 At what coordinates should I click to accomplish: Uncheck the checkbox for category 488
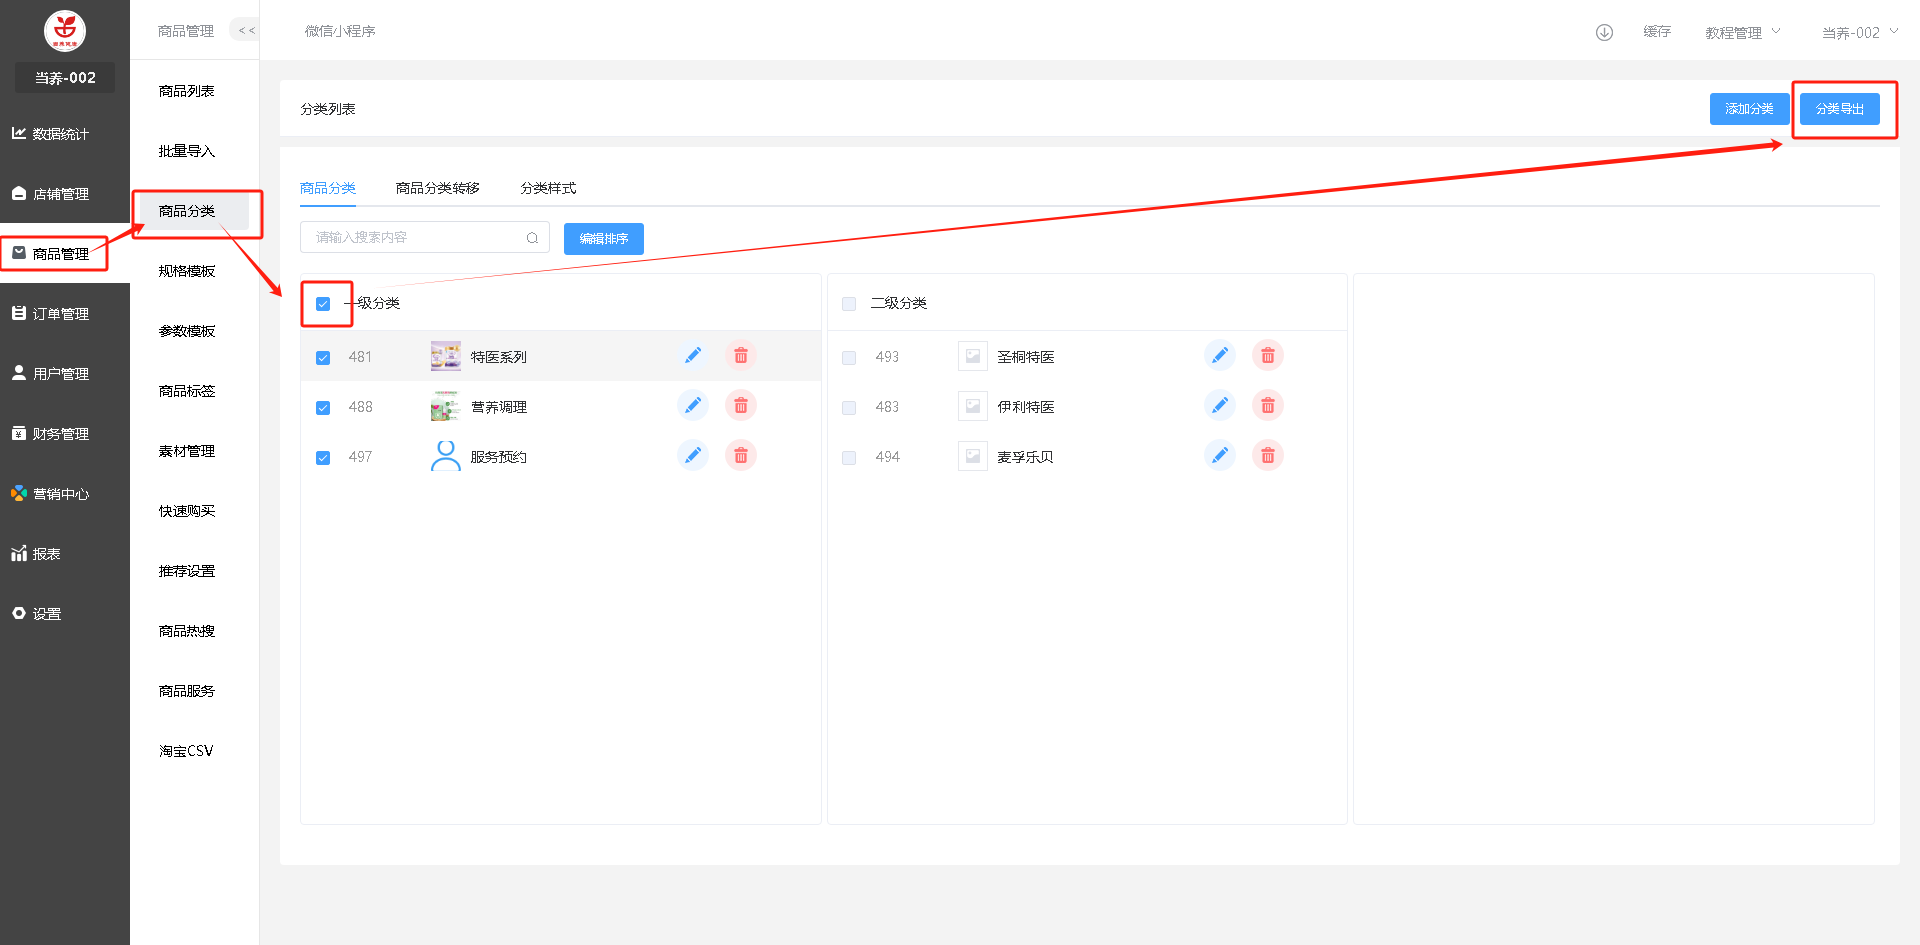(323, 408)
